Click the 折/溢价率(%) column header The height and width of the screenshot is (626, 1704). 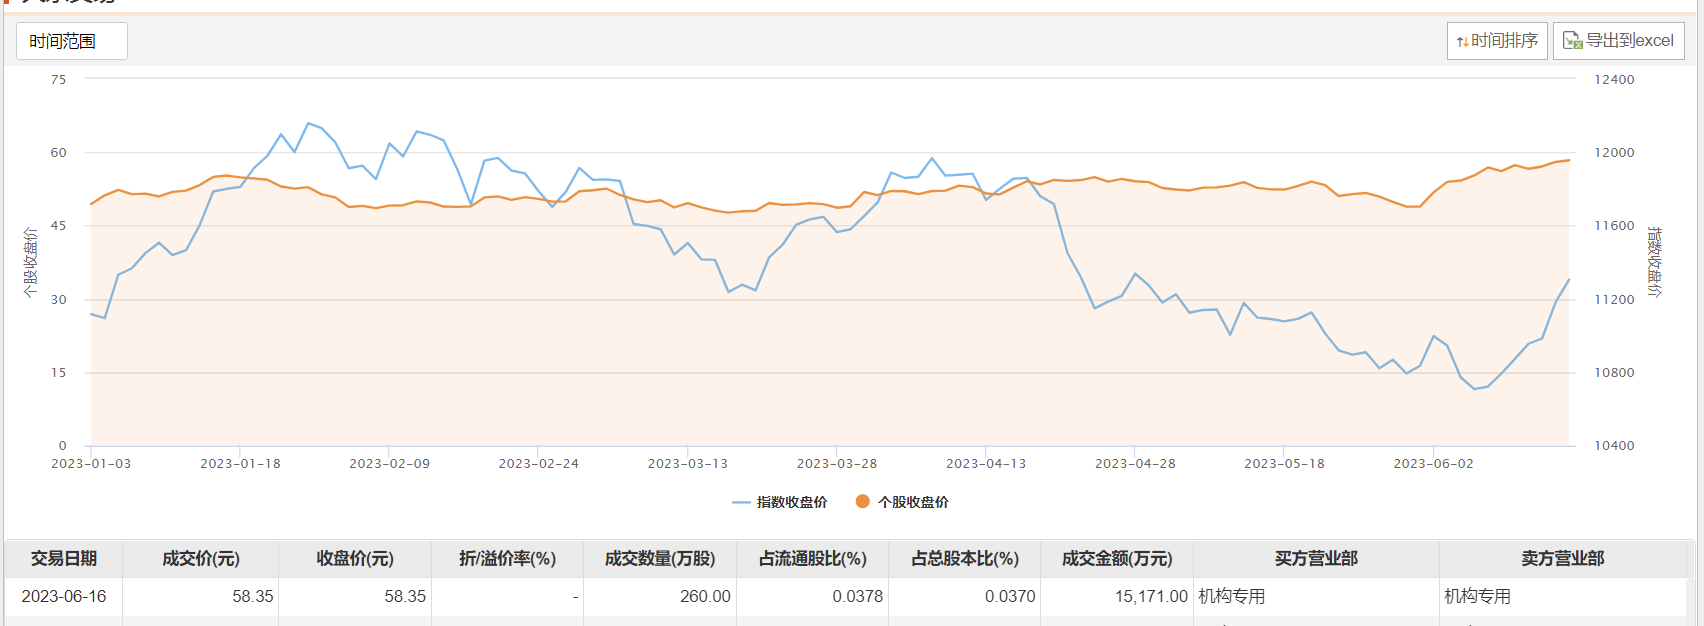[507, 558]
